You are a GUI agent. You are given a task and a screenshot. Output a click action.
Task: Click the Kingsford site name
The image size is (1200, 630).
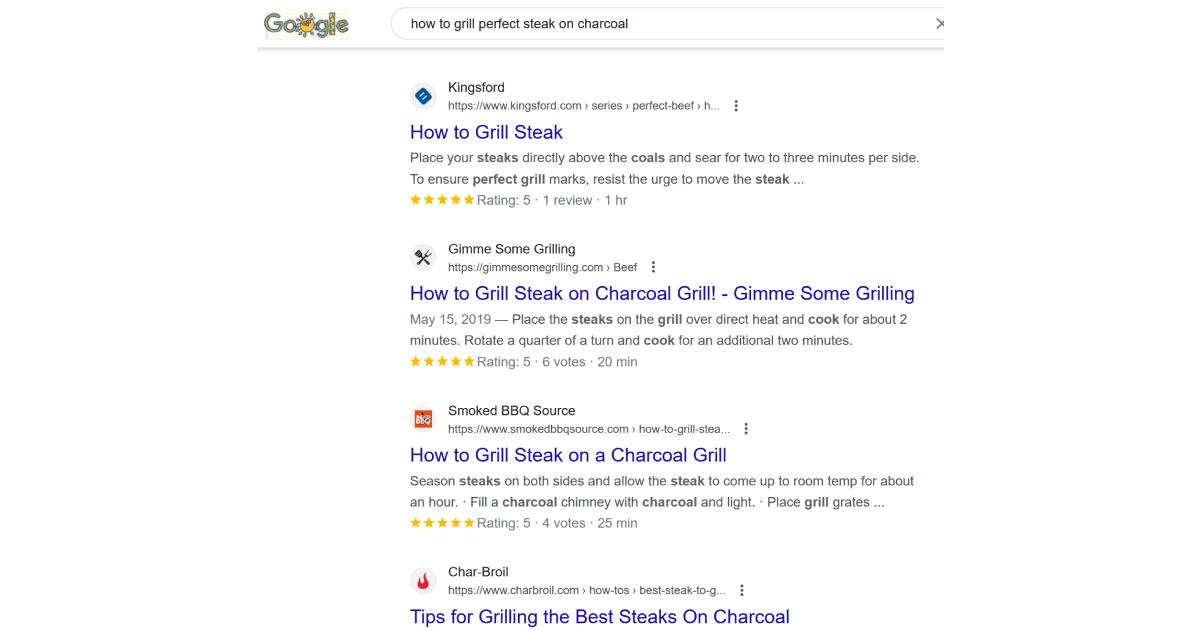476,87
